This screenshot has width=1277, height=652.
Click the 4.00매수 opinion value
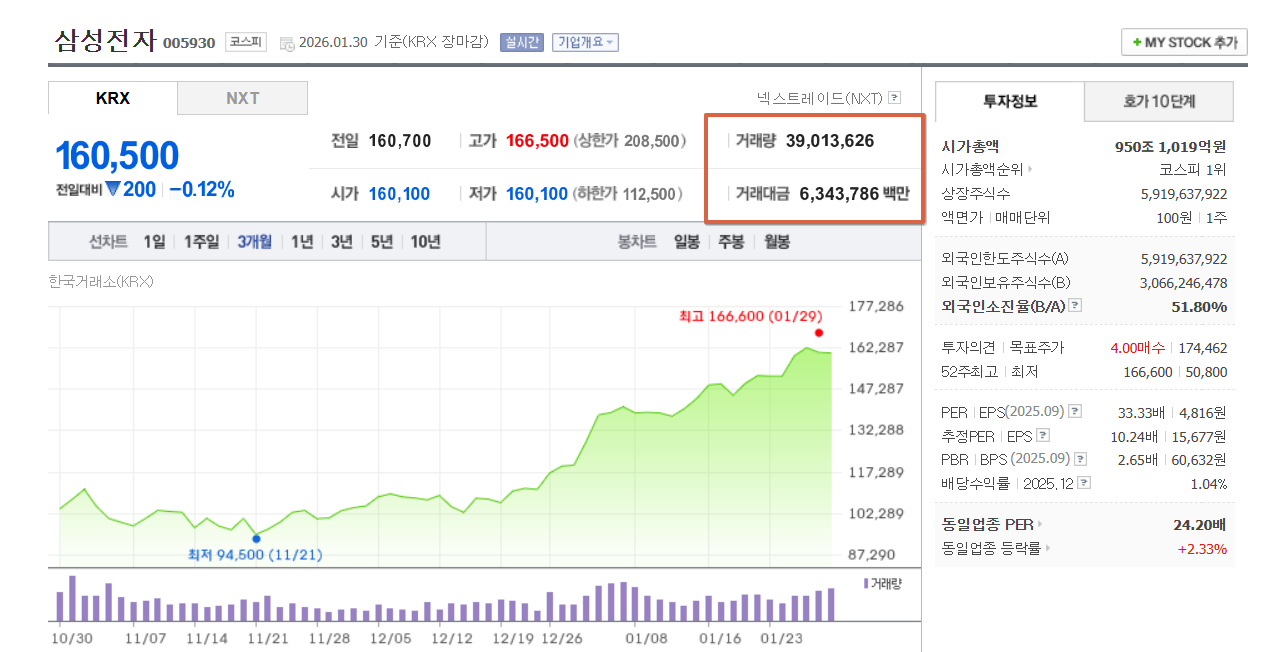click(x=1137, y=347)
